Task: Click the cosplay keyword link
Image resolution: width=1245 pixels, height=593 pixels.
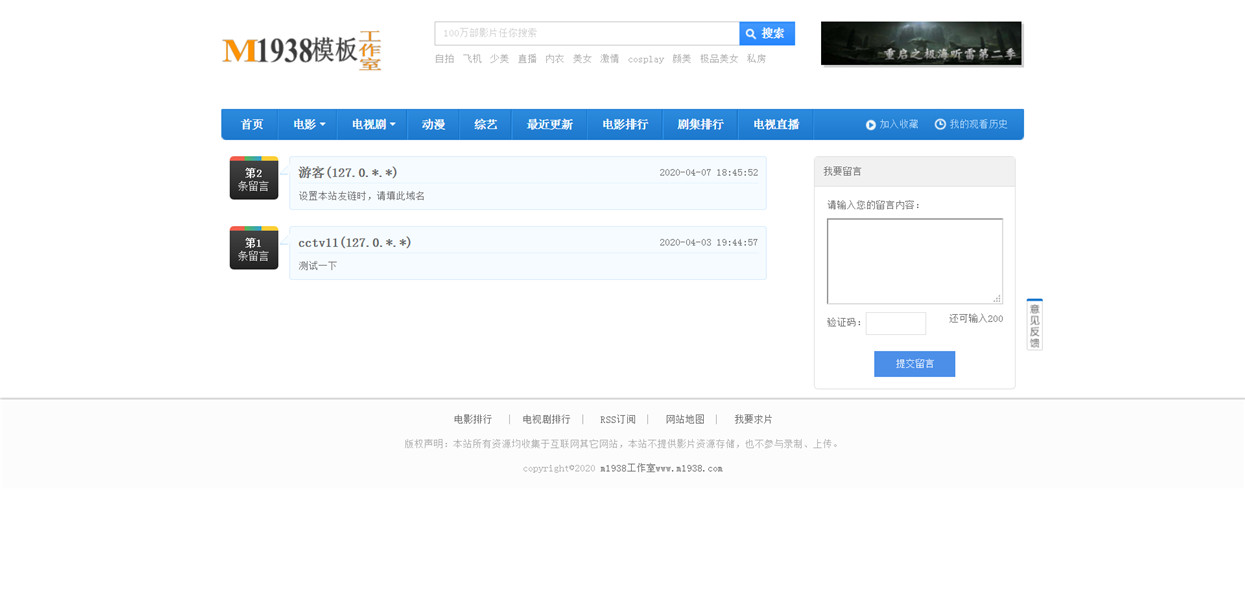Action: point(646,59)
